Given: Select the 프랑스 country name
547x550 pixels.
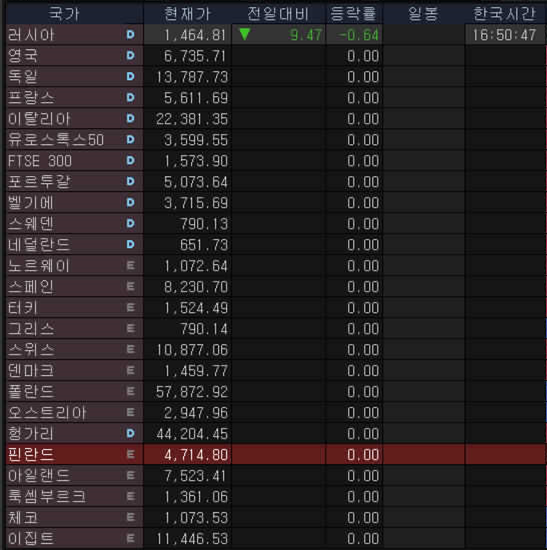Looking at the screenshot, I should click(31, 98).
